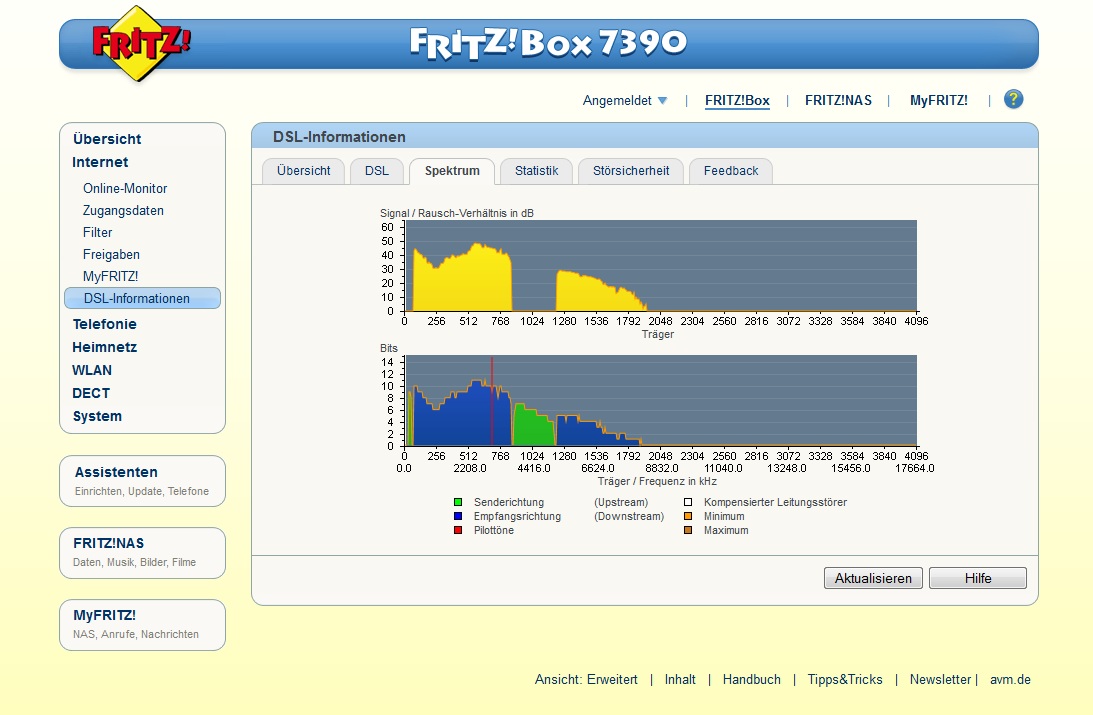The width and height of the screenshot is (1093, 715).
Task: Click the Ansicht: Erweitert footer link
Action: [x=586, y=679]
